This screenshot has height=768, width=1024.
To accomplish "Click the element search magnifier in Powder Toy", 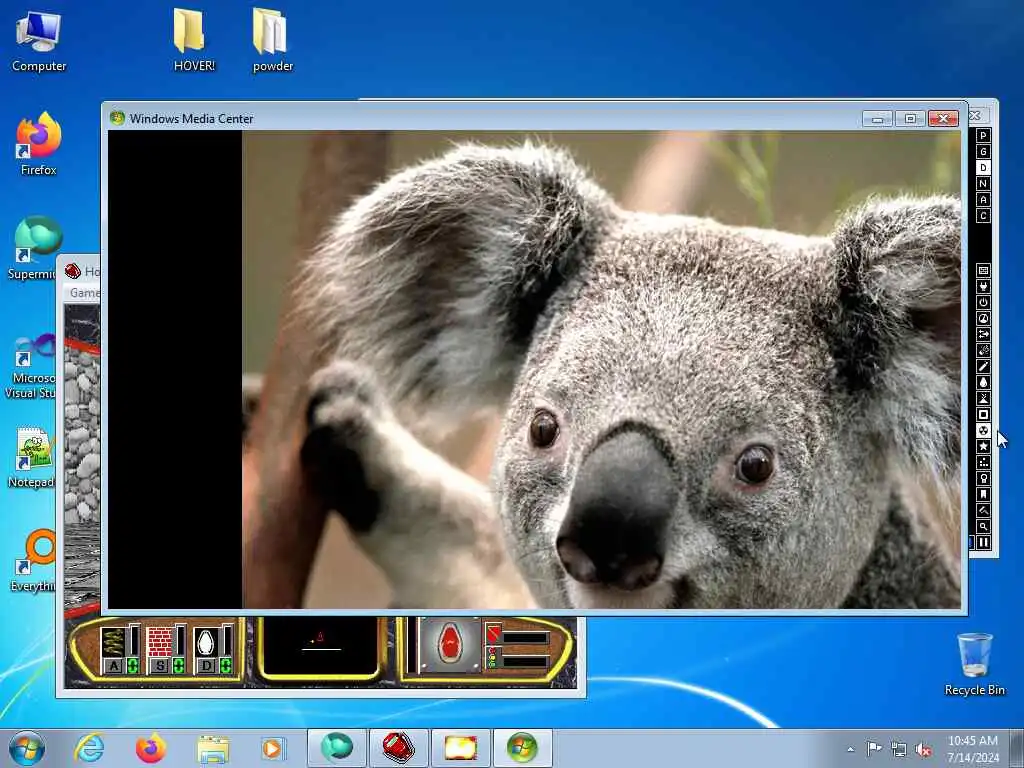I will coord(983,526).
